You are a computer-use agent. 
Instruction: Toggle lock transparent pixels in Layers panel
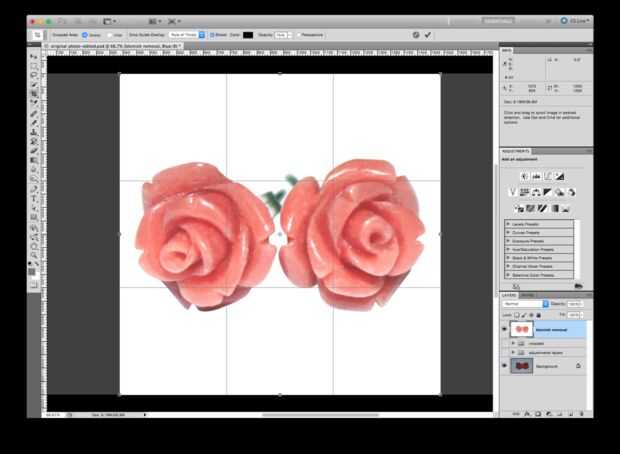pyautogui.click(x=517, y=315)
